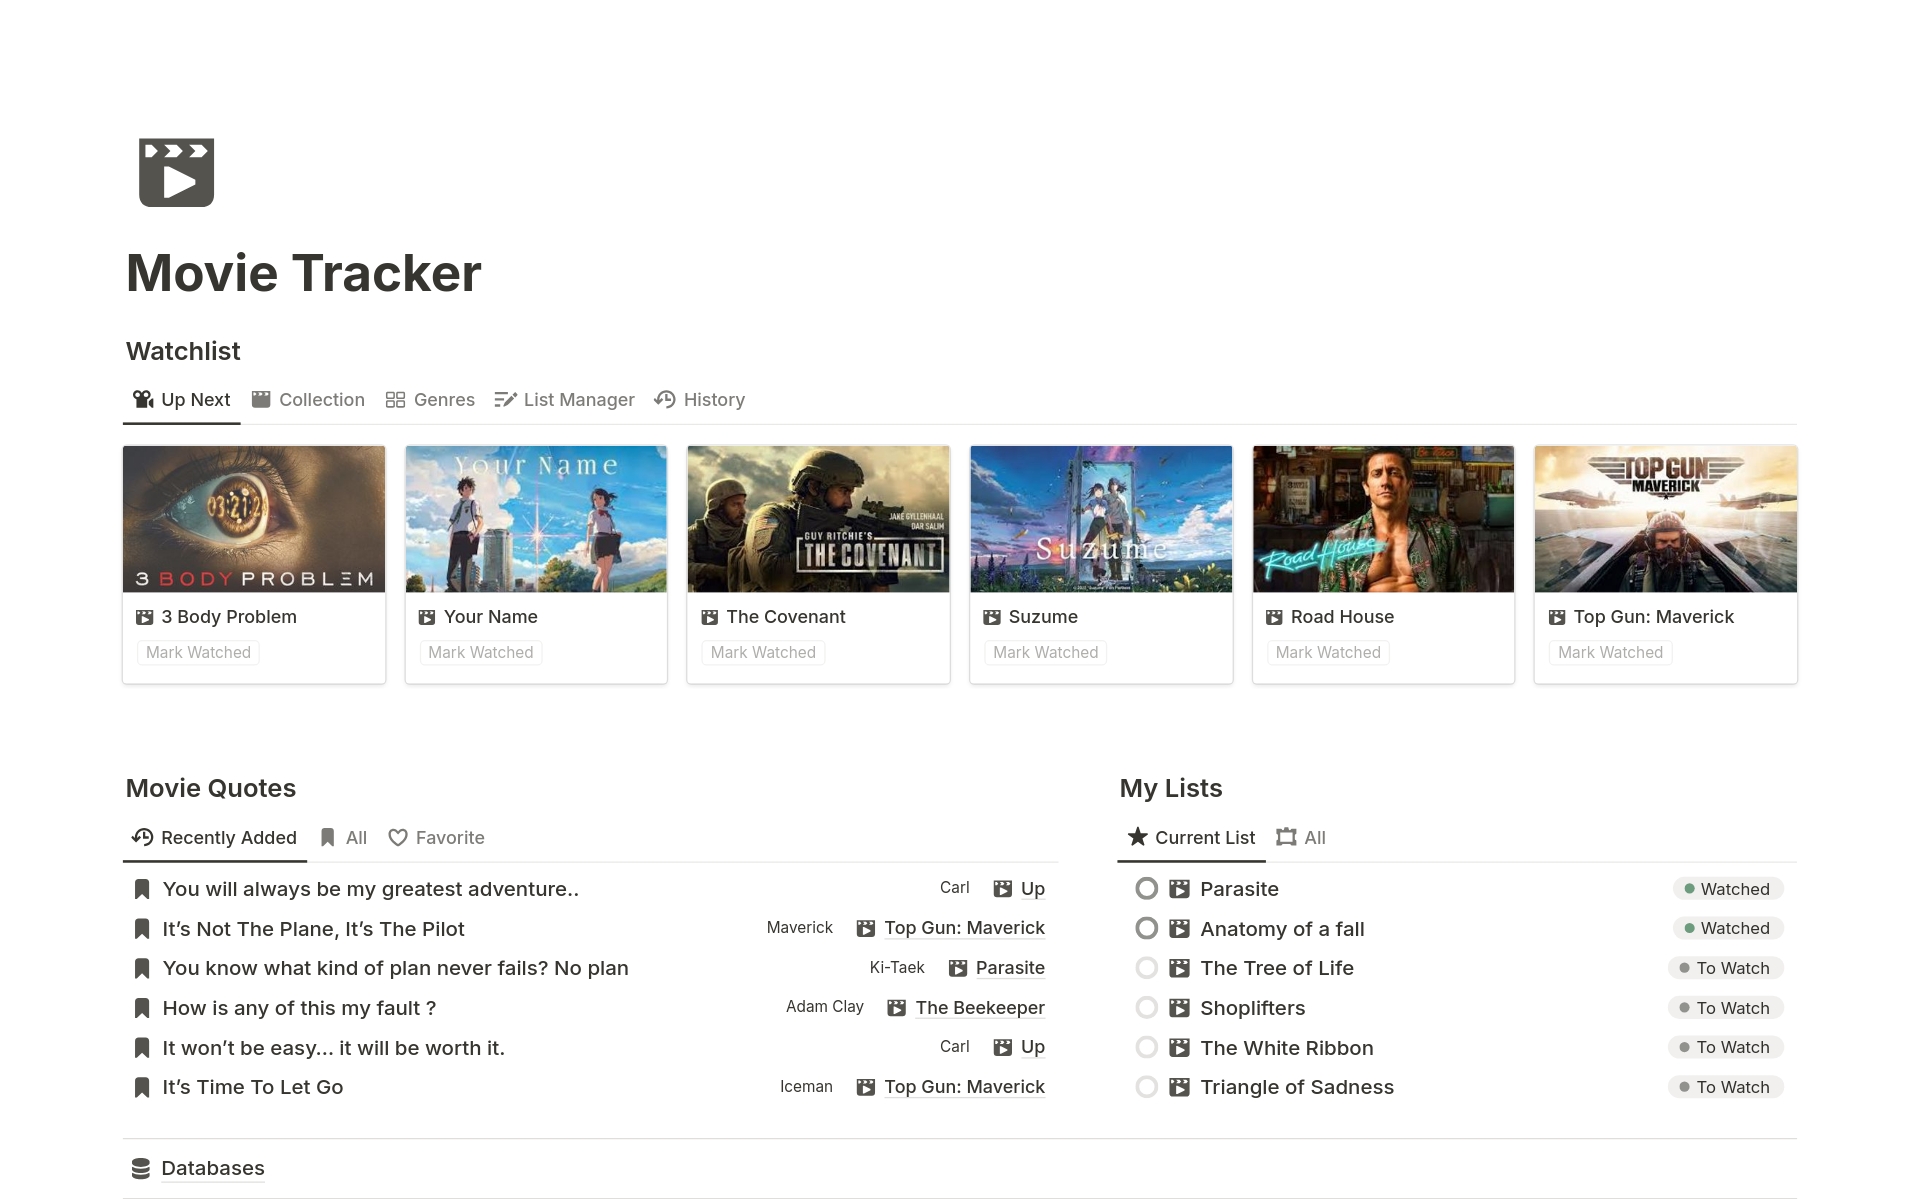The width and height of the screenshot is (1920, 1199).
Task: Click the bookmark icon beside "How is any of this my fault ?"
Action: click(x=141, y=1007)
